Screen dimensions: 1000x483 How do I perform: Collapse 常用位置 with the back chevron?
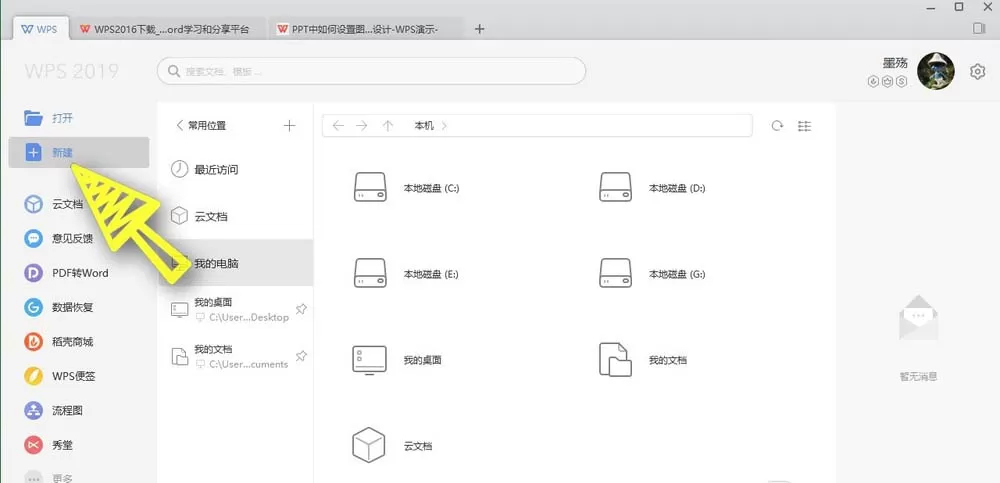[179, 125]
